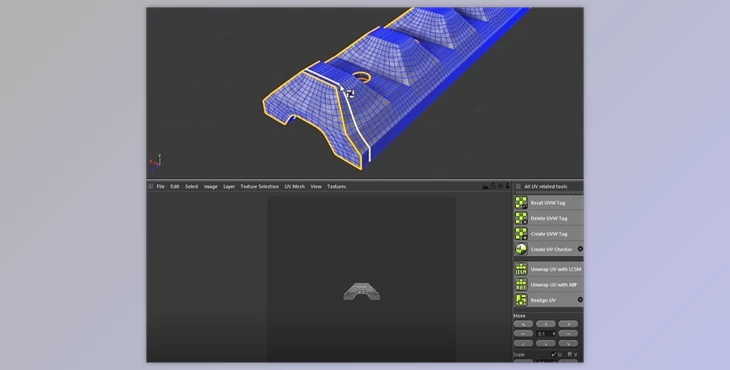Move UVs down-right with diagonal arrow button

click(x=568, y=343)
